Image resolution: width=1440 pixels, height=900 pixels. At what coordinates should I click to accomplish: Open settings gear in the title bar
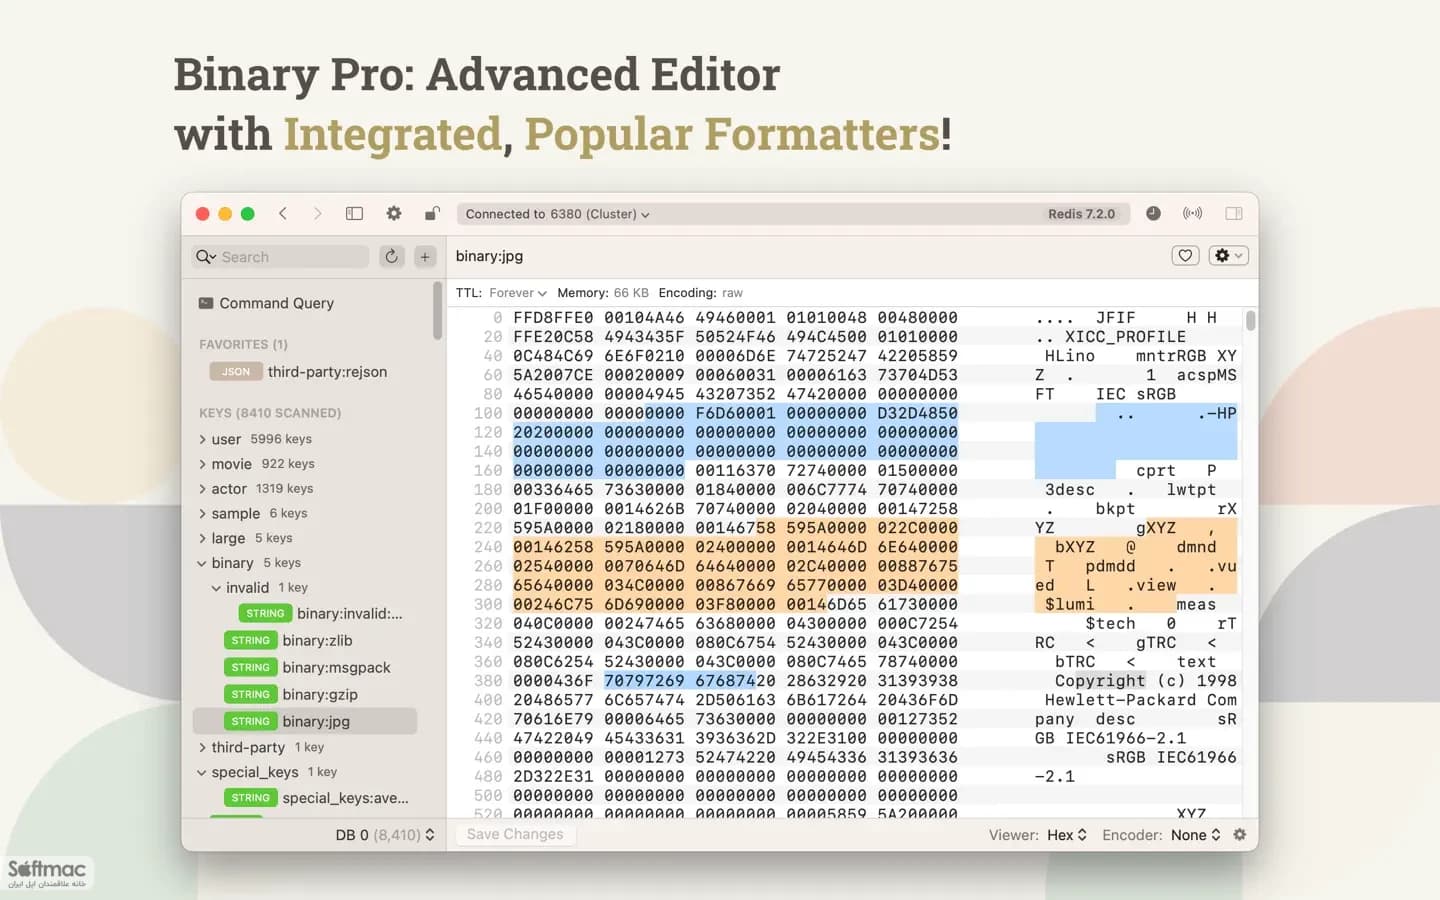[x=394, y=213]
